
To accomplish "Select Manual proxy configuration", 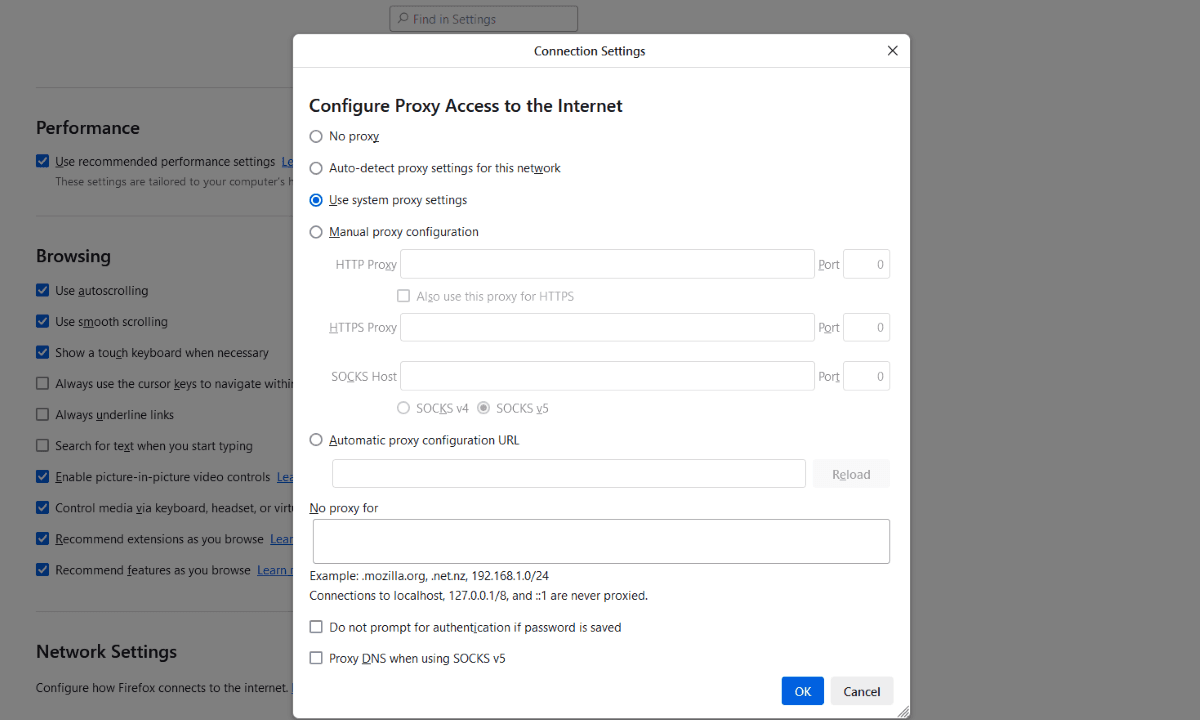I will coord(316,232).
